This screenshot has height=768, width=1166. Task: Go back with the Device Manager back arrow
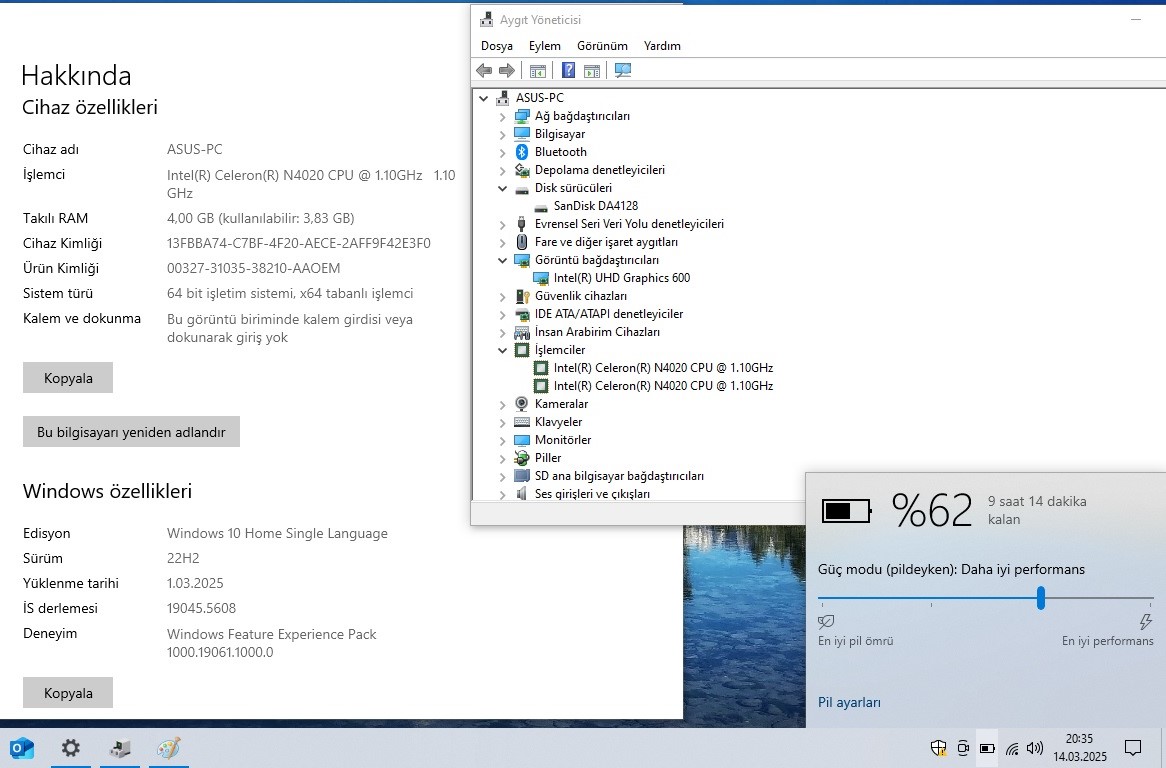click(x=484, y=71)
